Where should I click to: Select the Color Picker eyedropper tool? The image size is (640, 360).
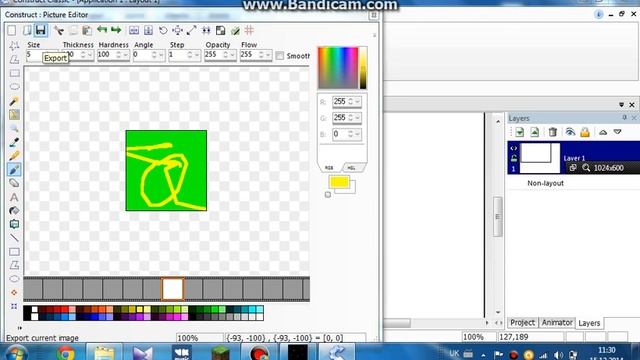[14, 142]
